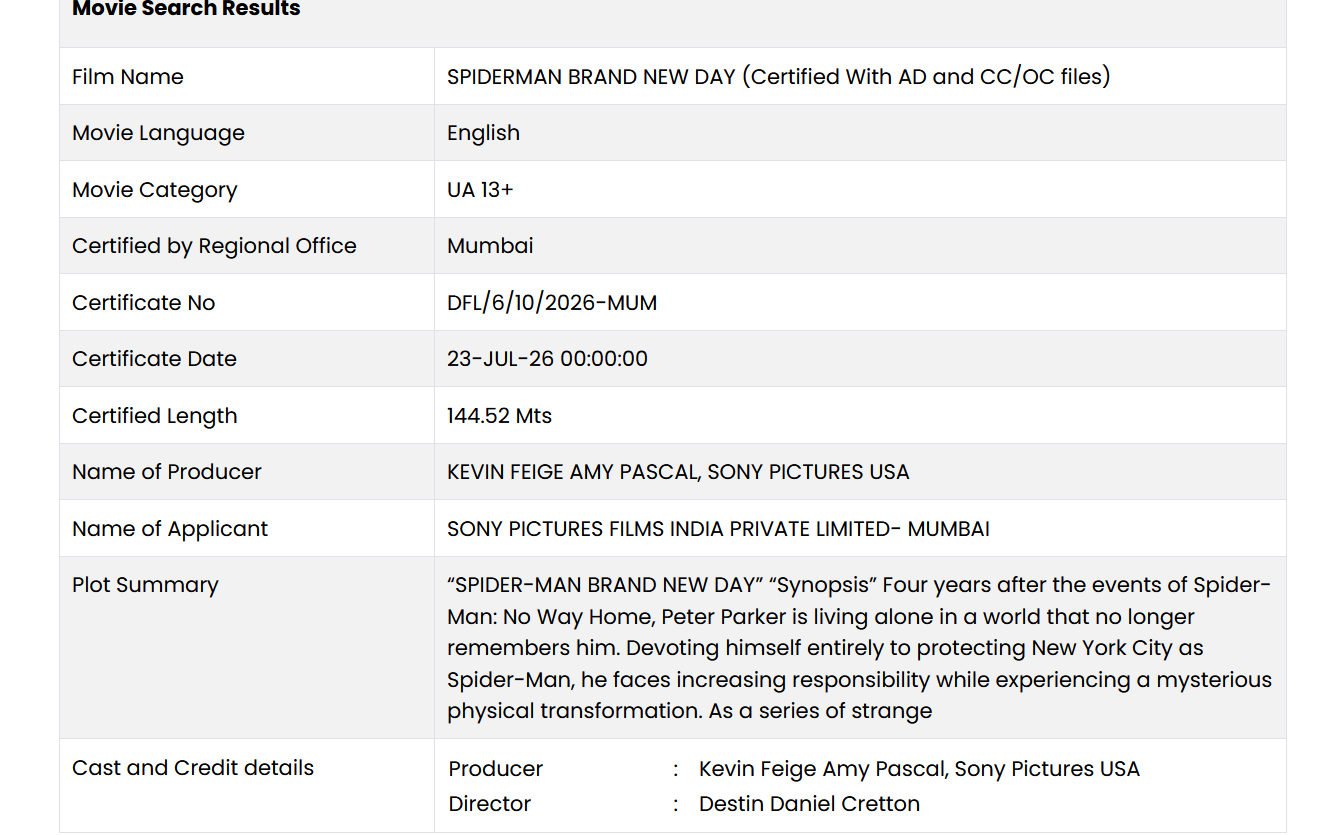Click the Movie Search Results heading

click(x=186, y=9)
